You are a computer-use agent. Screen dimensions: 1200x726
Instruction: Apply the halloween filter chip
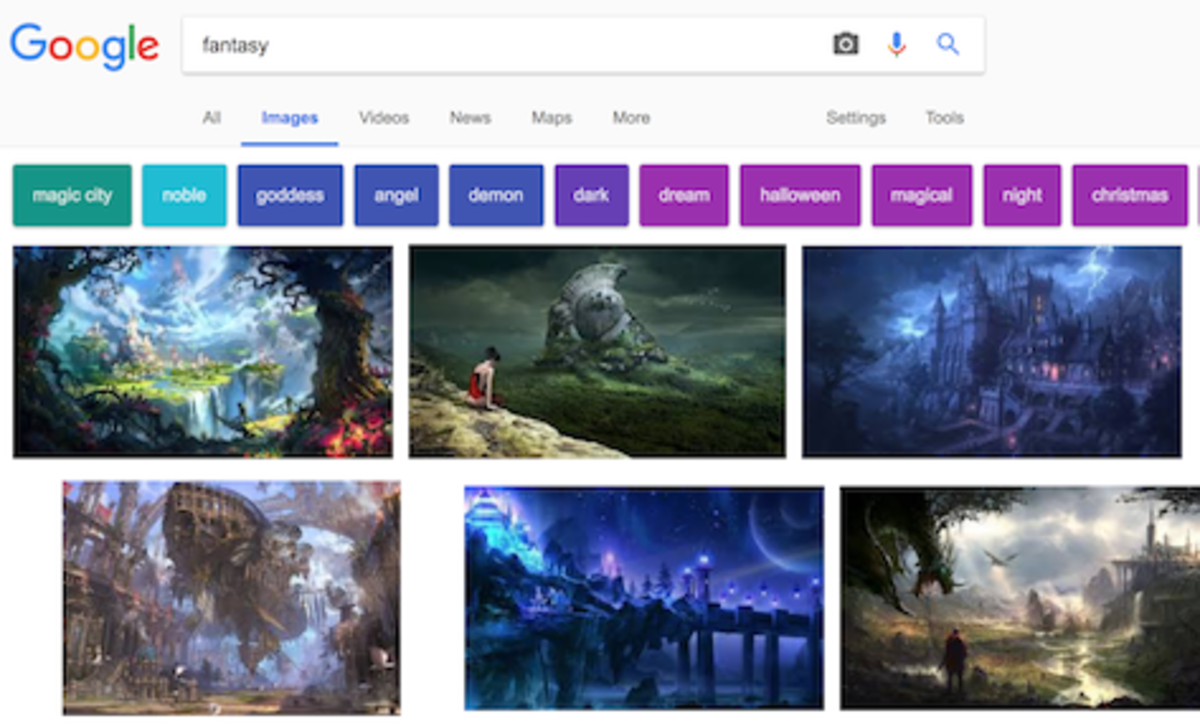point(800,195)
